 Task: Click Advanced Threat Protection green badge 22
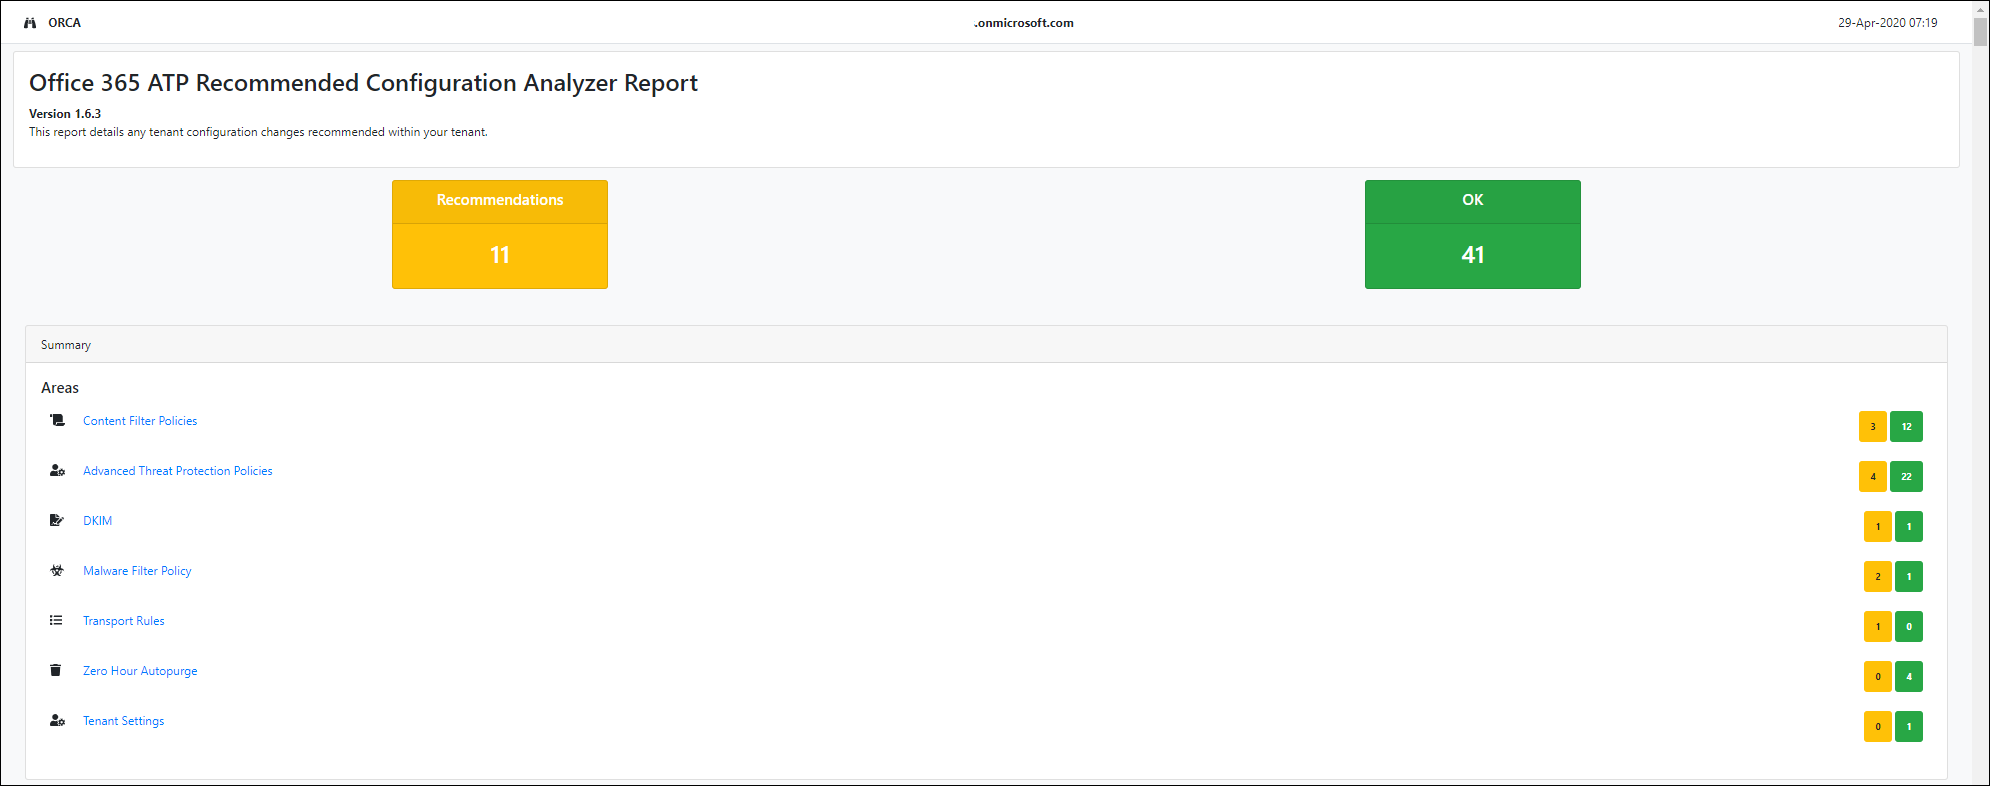[x=1906, y=477]
